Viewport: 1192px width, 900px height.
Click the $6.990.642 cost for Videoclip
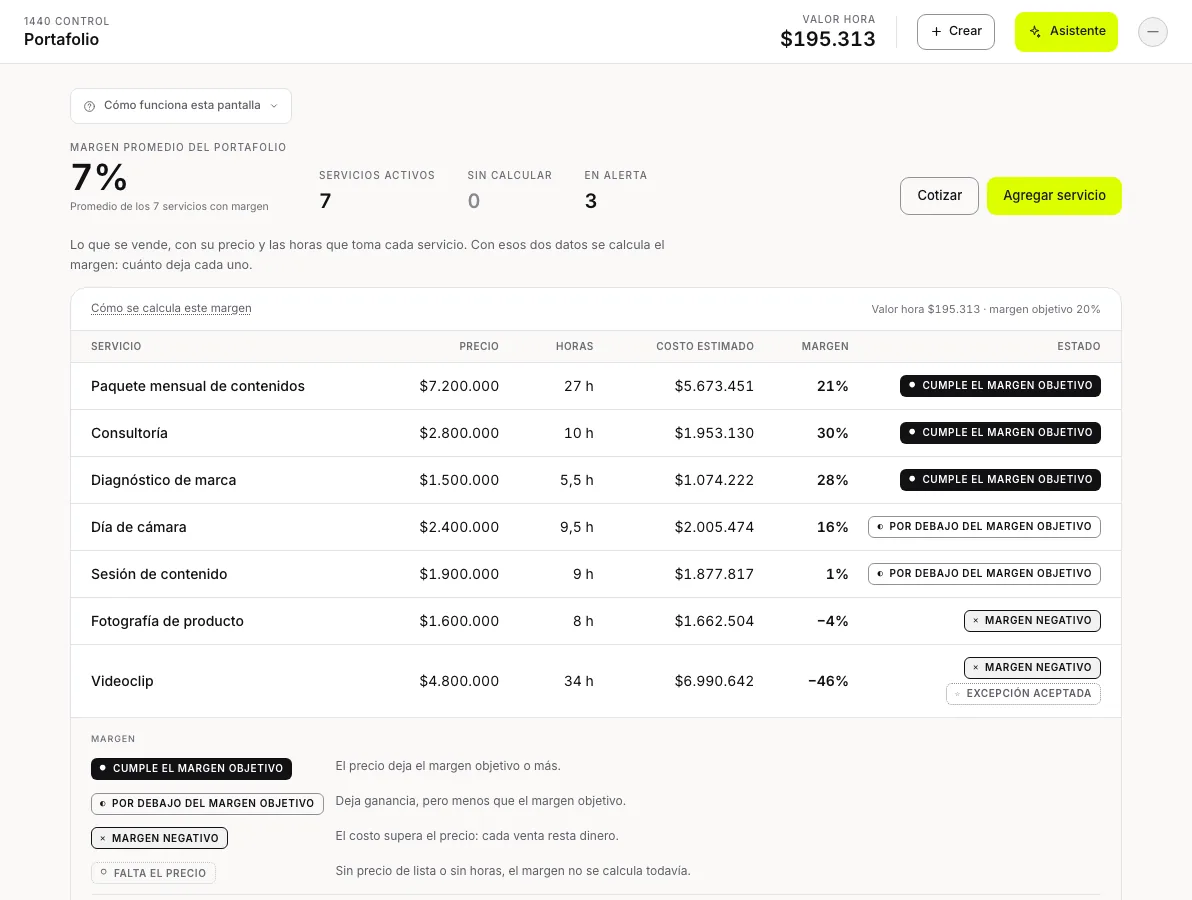(x=715, y=682)
